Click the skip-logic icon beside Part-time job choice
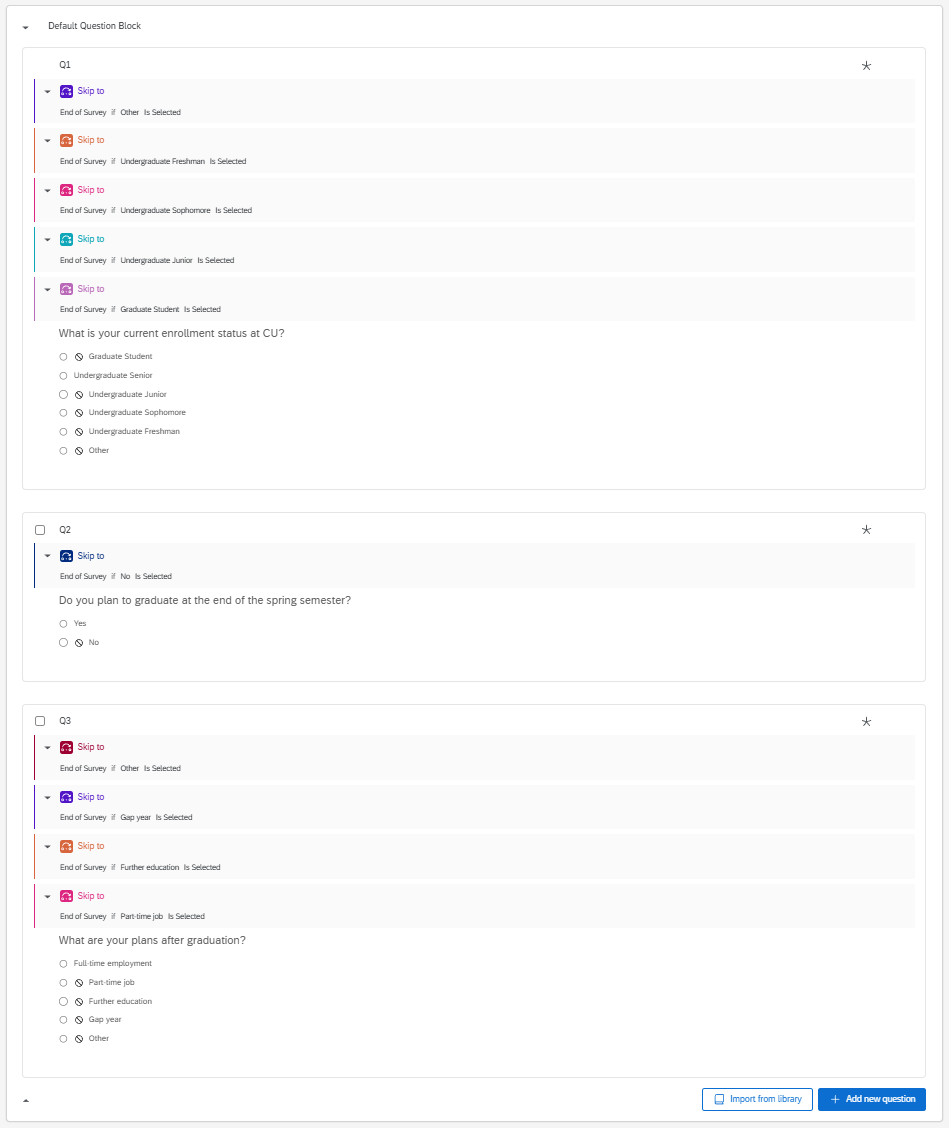 [x=78, y=983]
